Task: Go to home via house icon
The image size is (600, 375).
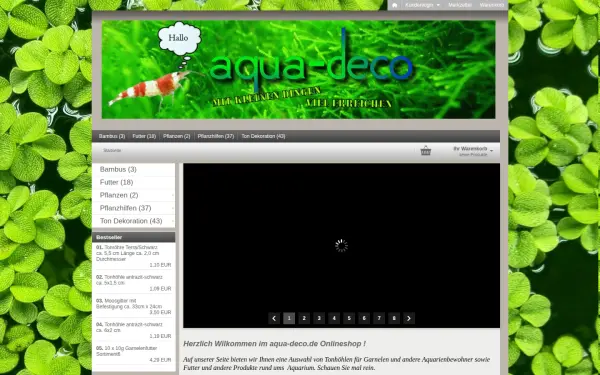Action: tap(395, 5)
